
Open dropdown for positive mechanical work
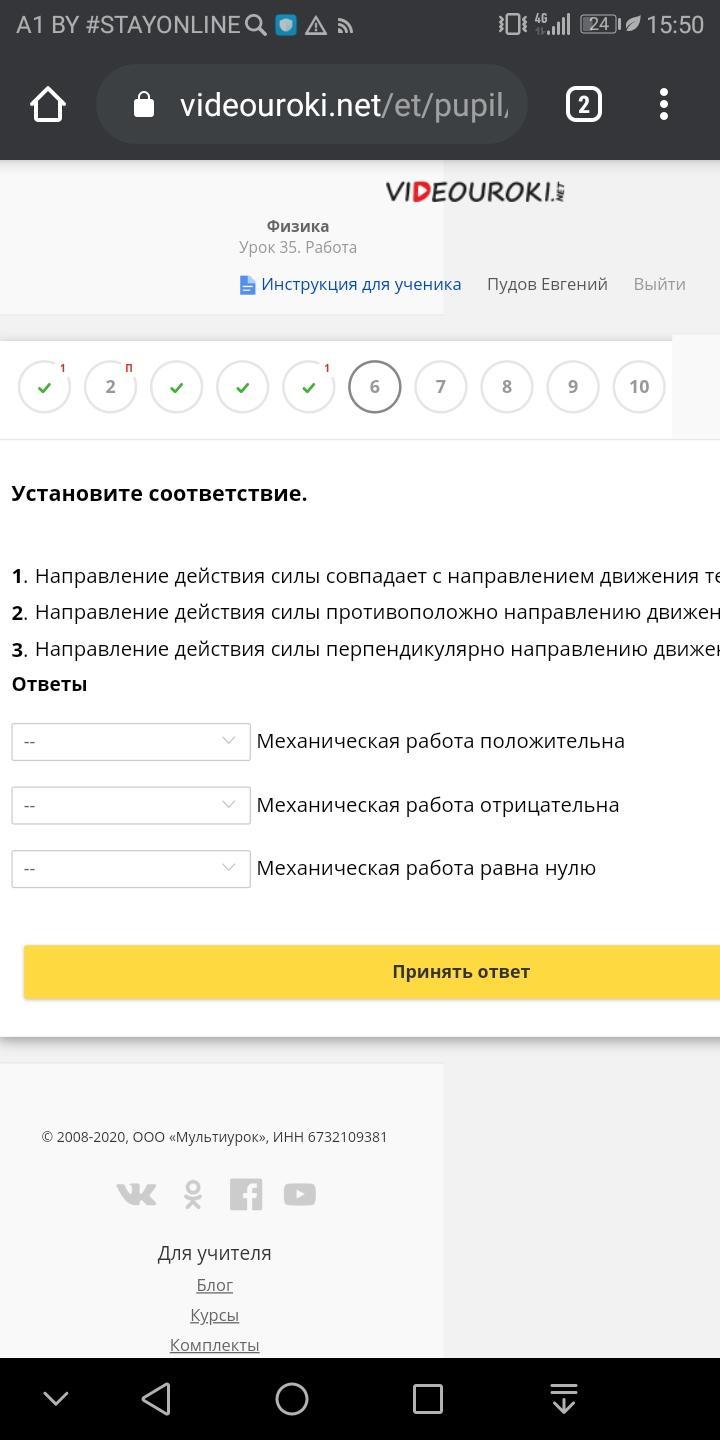click(131, 742)
